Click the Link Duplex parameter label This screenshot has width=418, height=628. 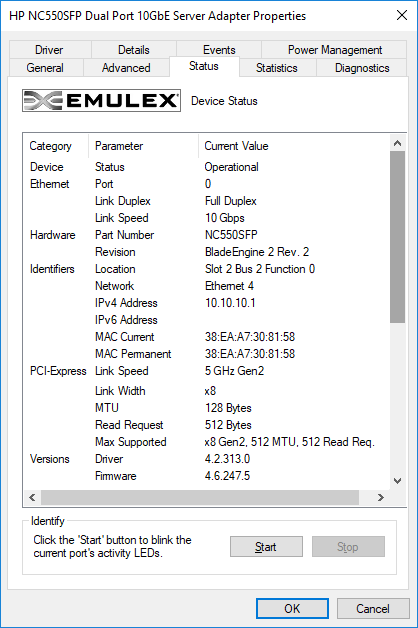(123, 201)
